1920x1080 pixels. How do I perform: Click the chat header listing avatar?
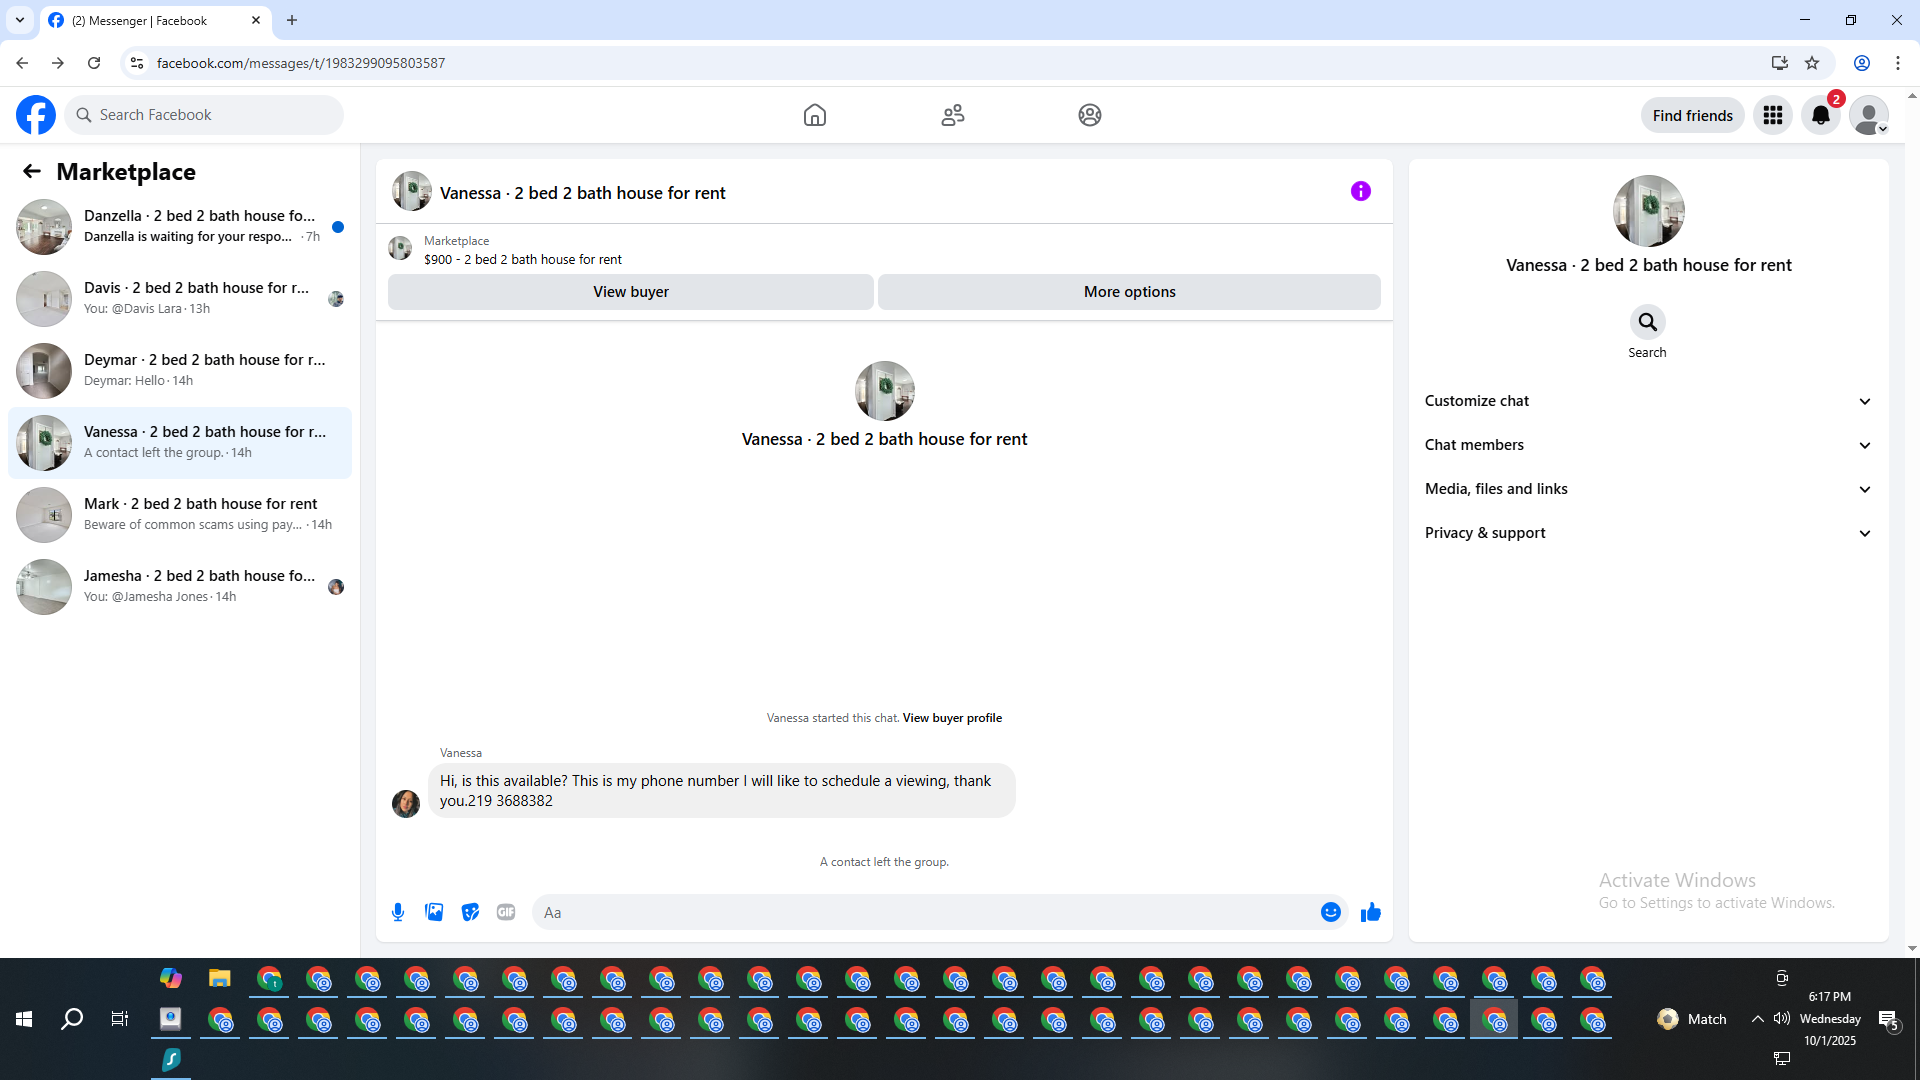(412, 191)
